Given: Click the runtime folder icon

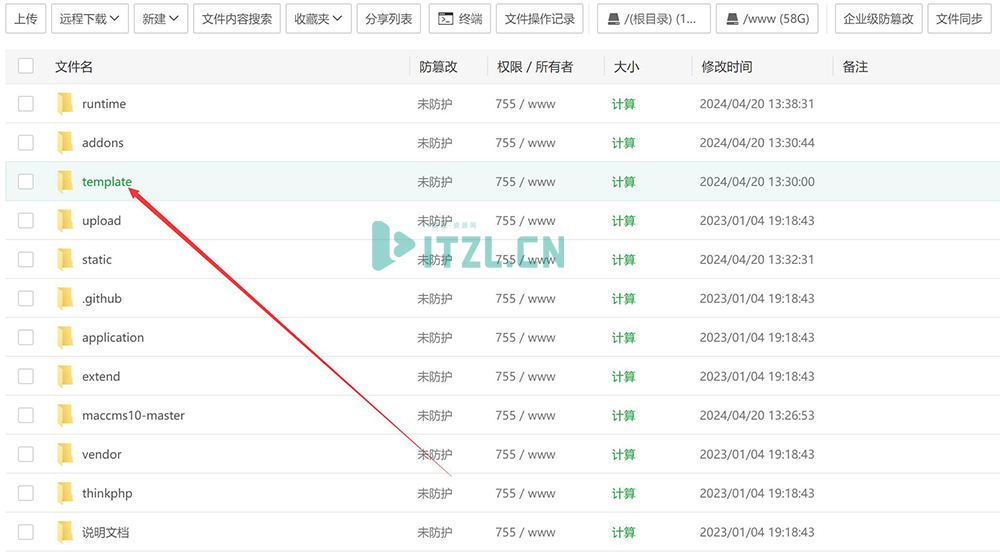Looking at the screenshot, I should [66, 104].
